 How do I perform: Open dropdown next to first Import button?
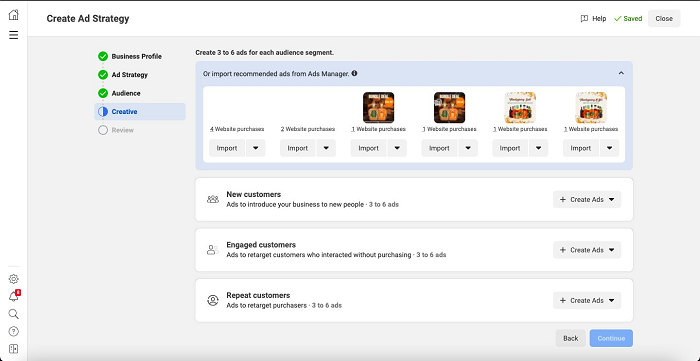[x=255, y=148]
